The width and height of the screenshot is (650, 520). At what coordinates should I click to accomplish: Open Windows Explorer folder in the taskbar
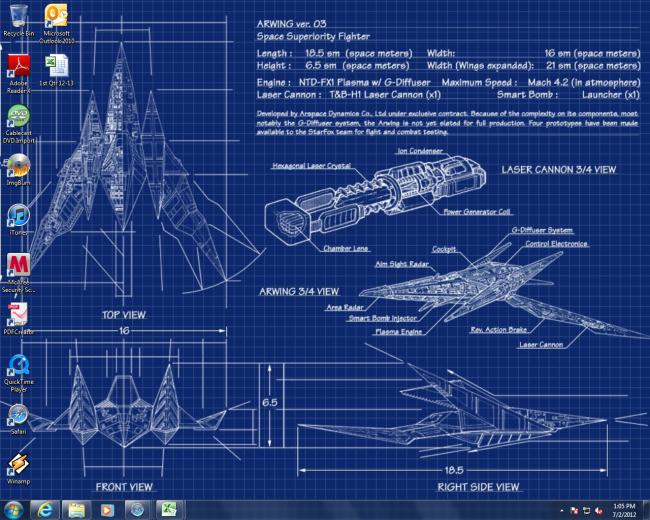76,510
